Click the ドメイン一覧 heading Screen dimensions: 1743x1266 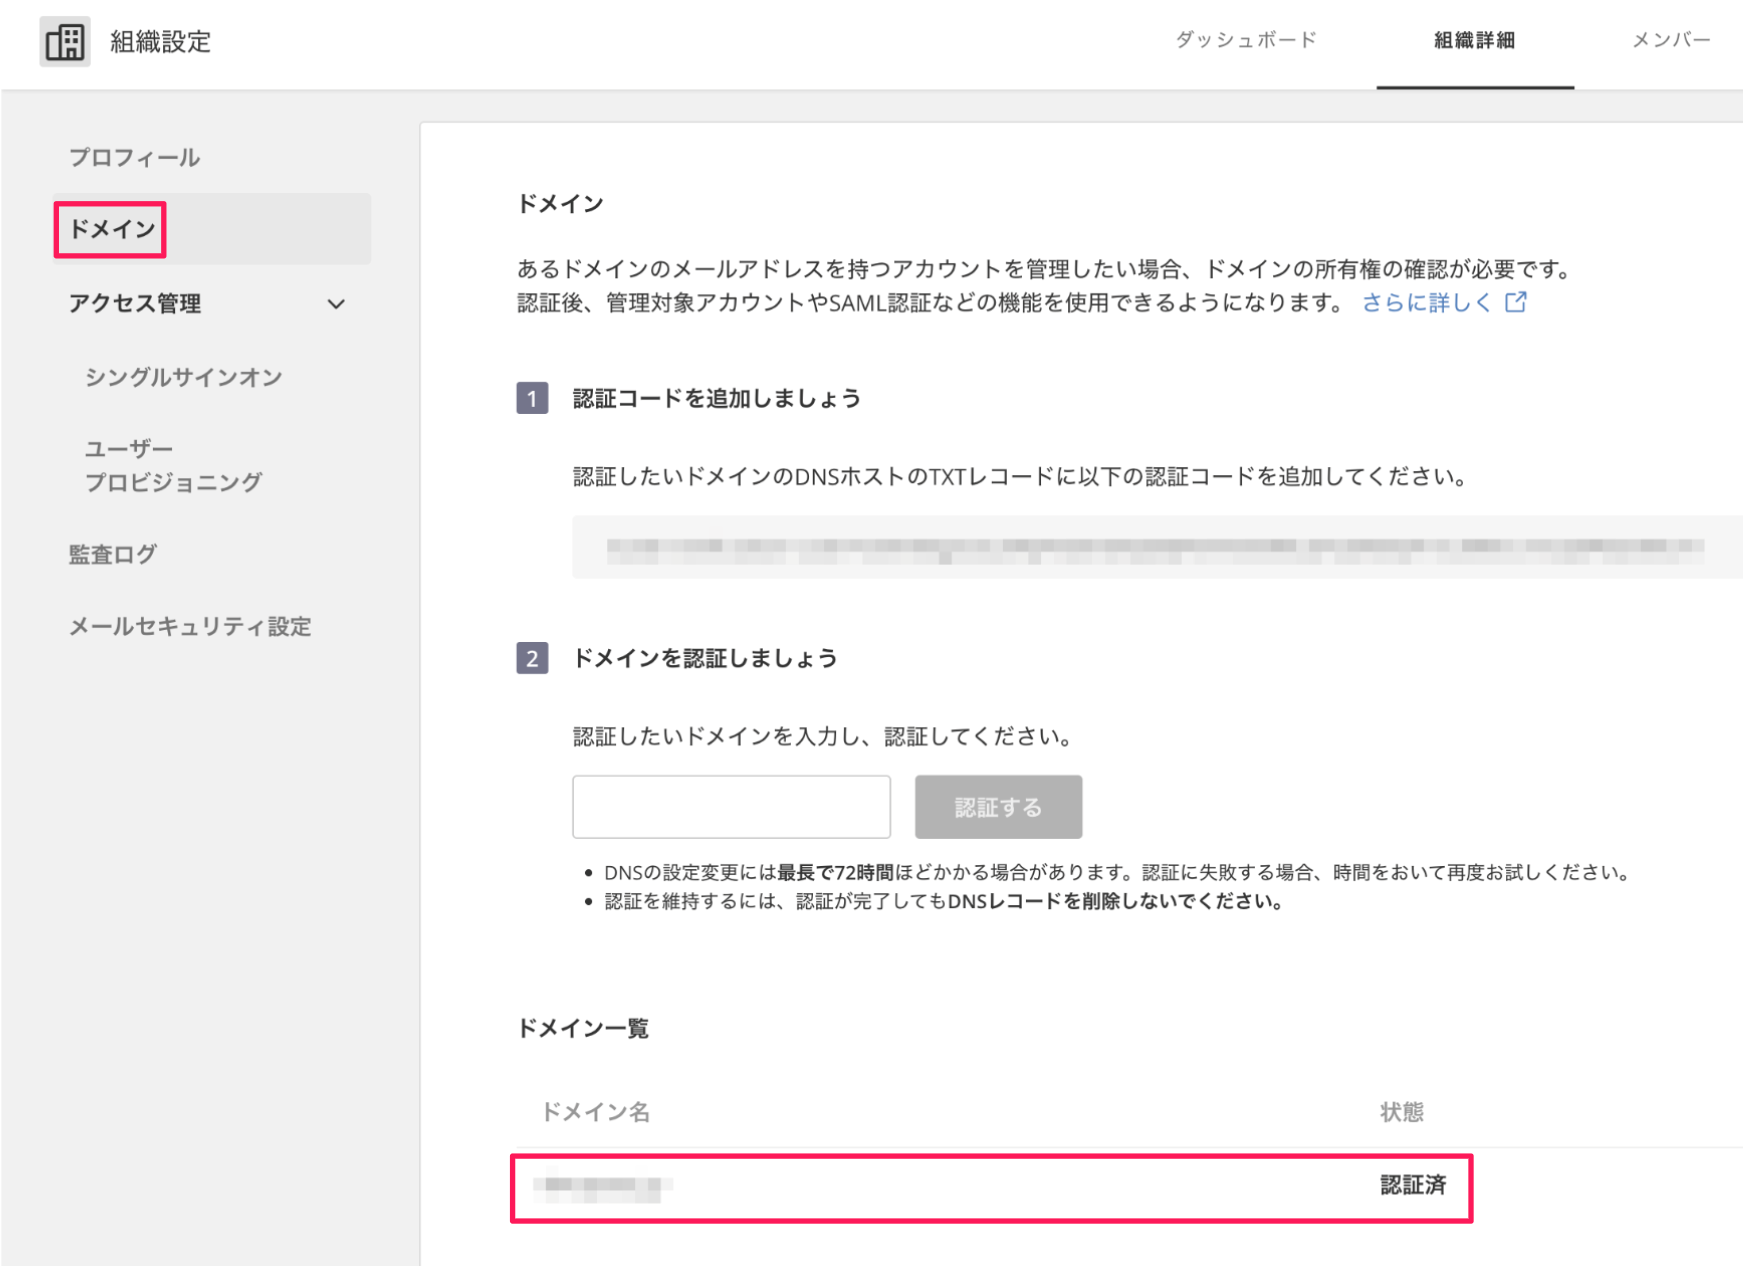pos(583,1028)
